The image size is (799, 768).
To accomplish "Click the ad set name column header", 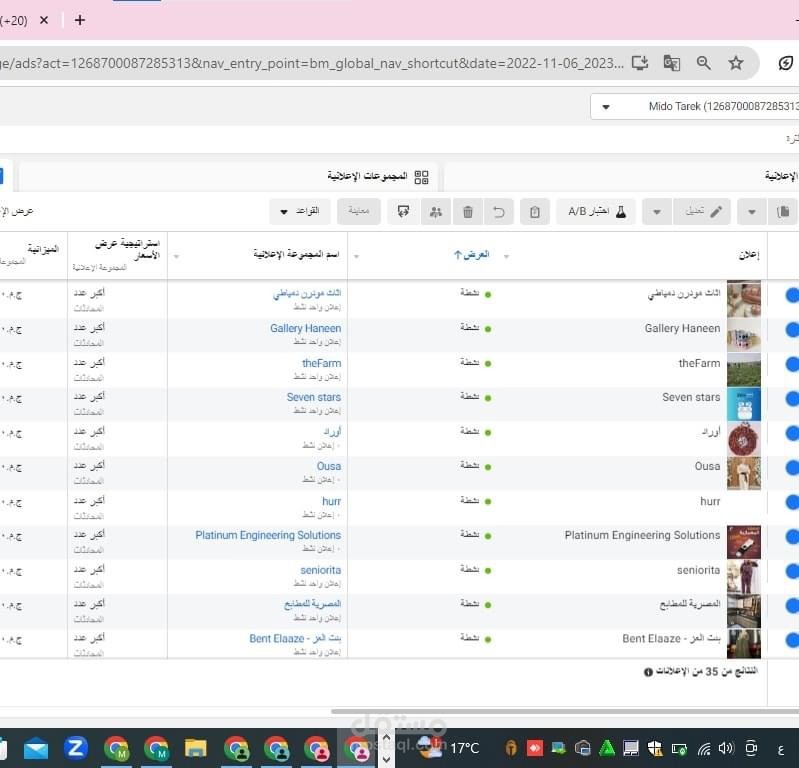I will (x=296, y=254).
